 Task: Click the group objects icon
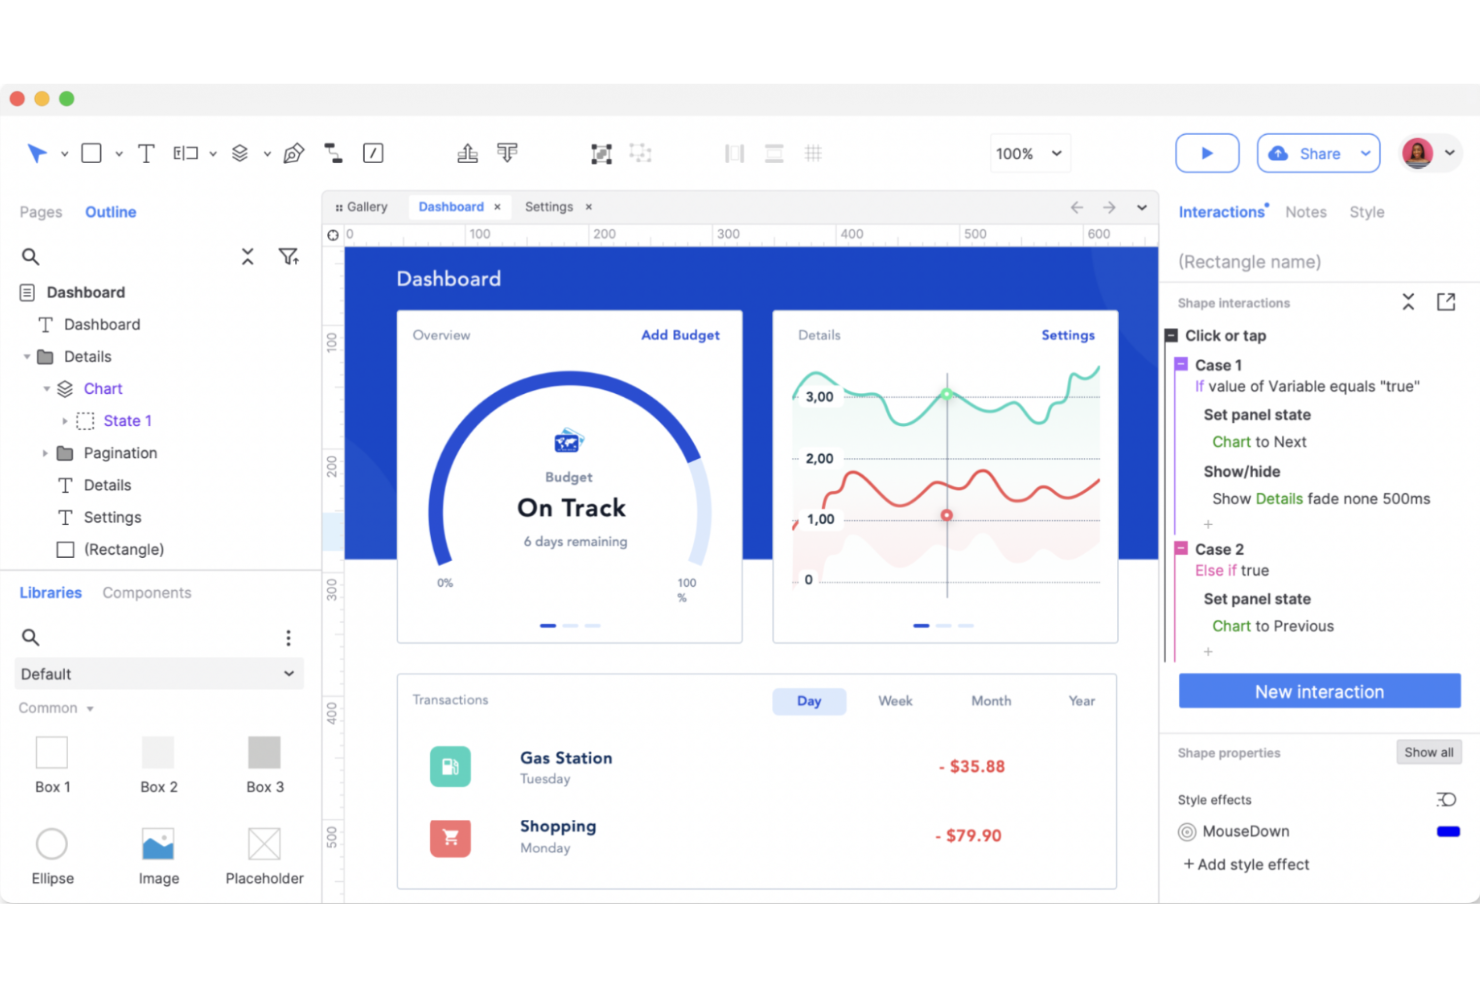[601, 153]
